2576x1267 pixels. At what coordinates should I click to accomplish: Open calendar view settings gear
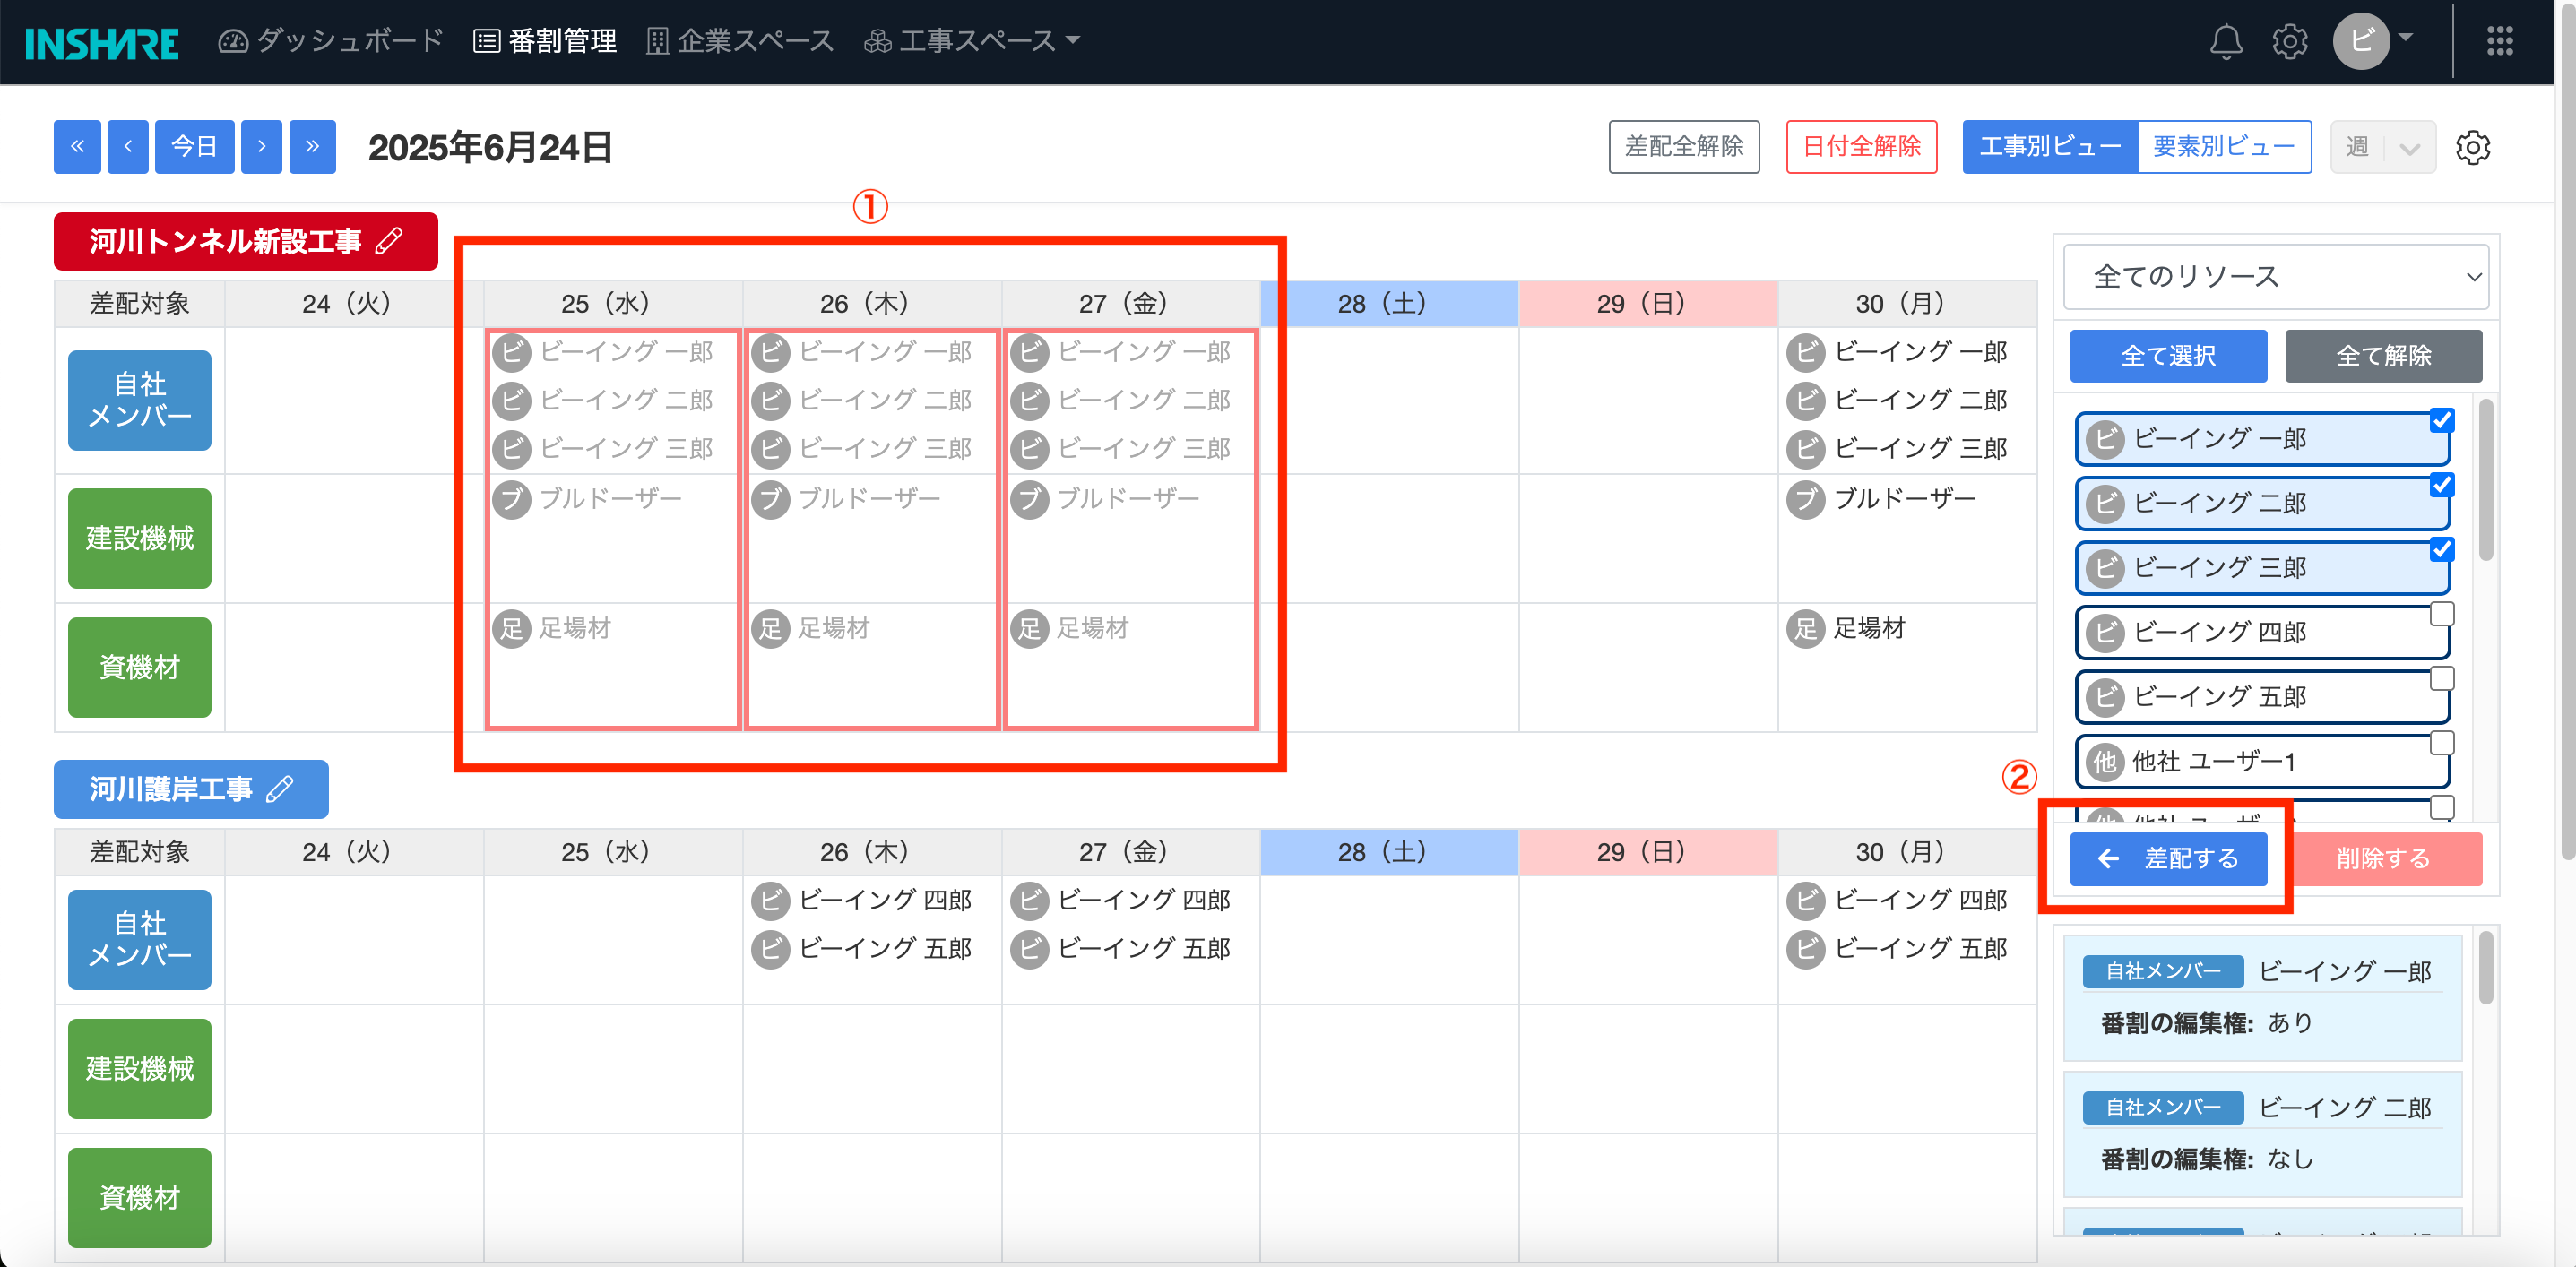pyautogui.click(x=2472, y=147)
